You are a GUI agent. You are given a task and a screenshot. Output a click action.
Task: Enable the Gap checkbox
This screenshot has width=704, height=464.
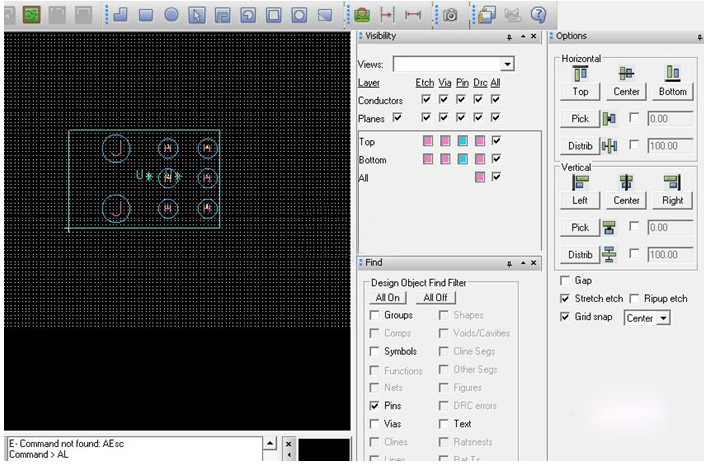pyautogui.click(x=566, y=281)
